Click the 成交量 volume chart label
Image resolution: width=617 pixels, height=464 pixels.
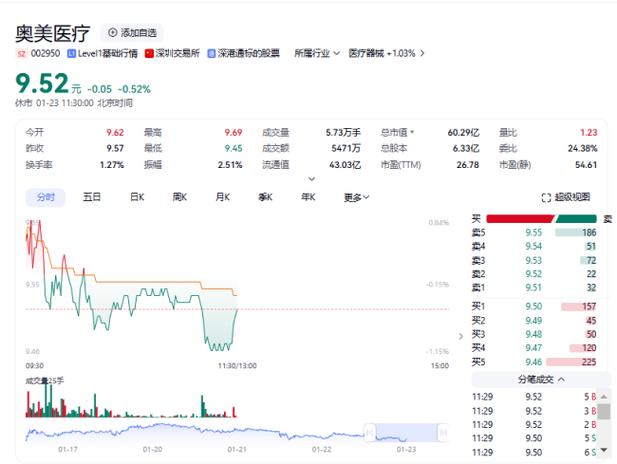click(x=44, y=381)
